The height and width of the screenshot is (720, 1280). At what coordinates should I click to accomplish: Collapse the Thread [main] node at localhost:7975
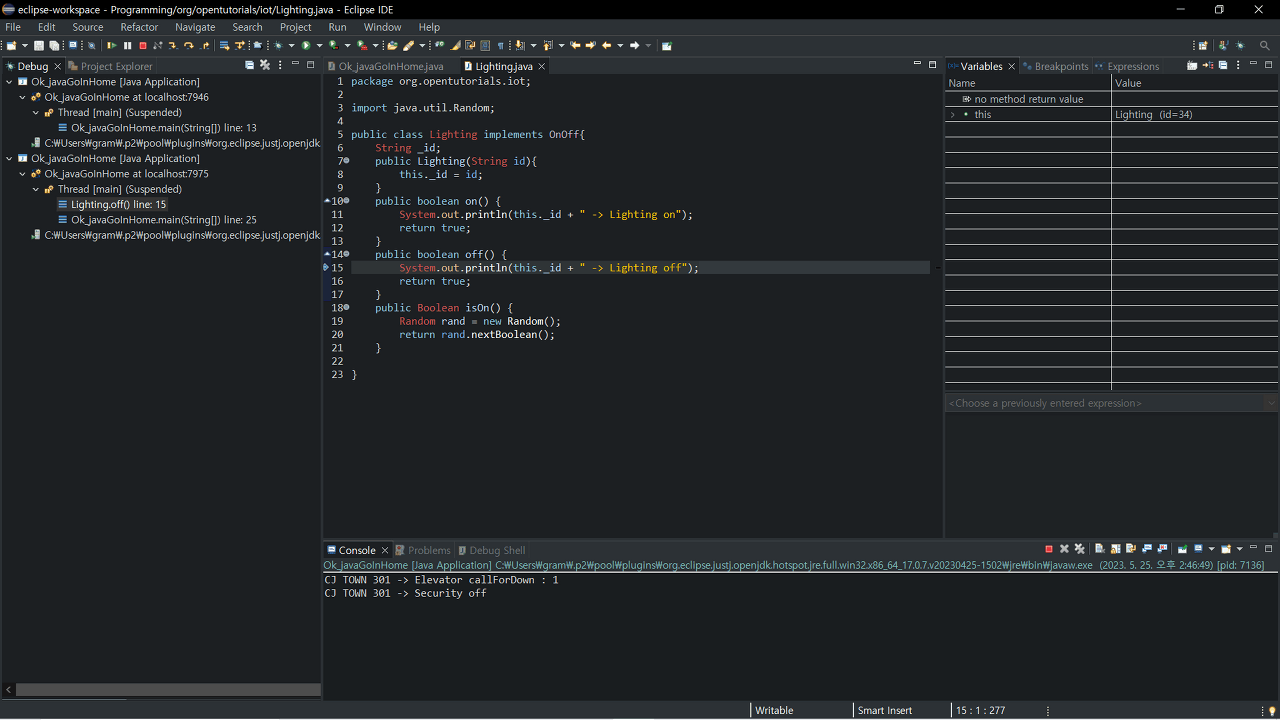coord(36,189)
